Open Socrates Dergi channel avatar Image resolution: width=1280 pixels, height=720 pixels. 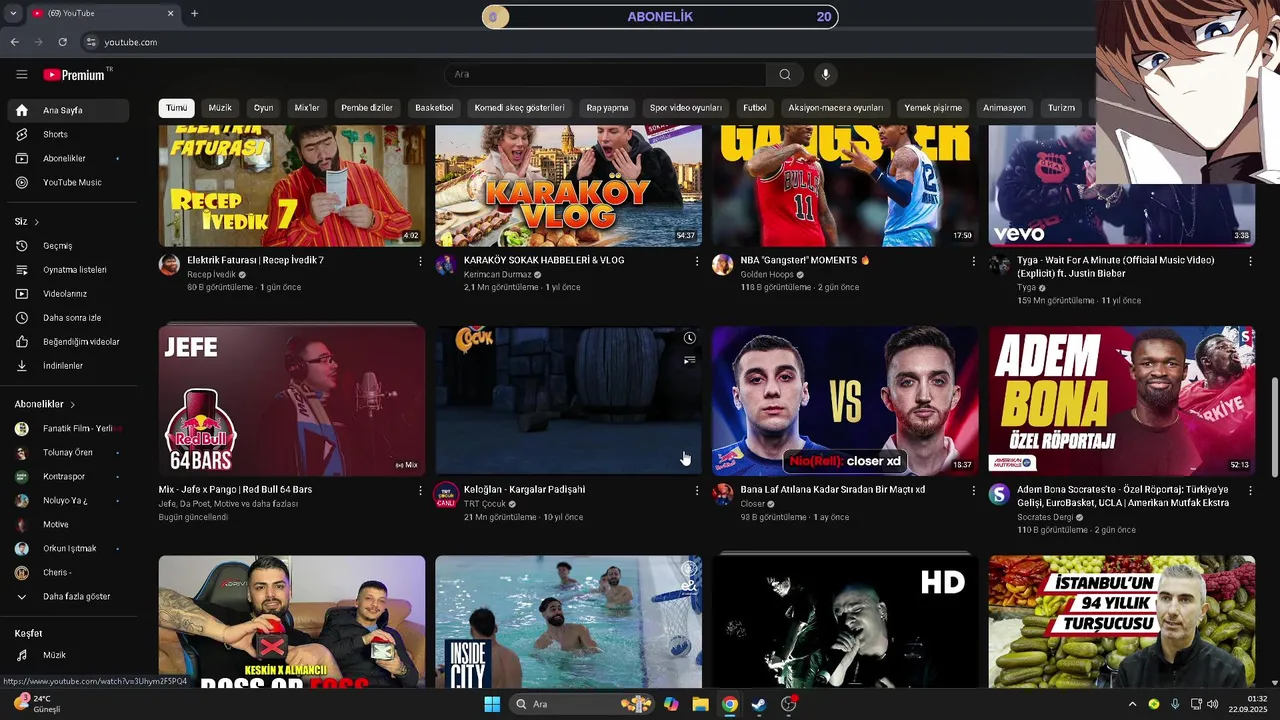(x=999, y=495)
